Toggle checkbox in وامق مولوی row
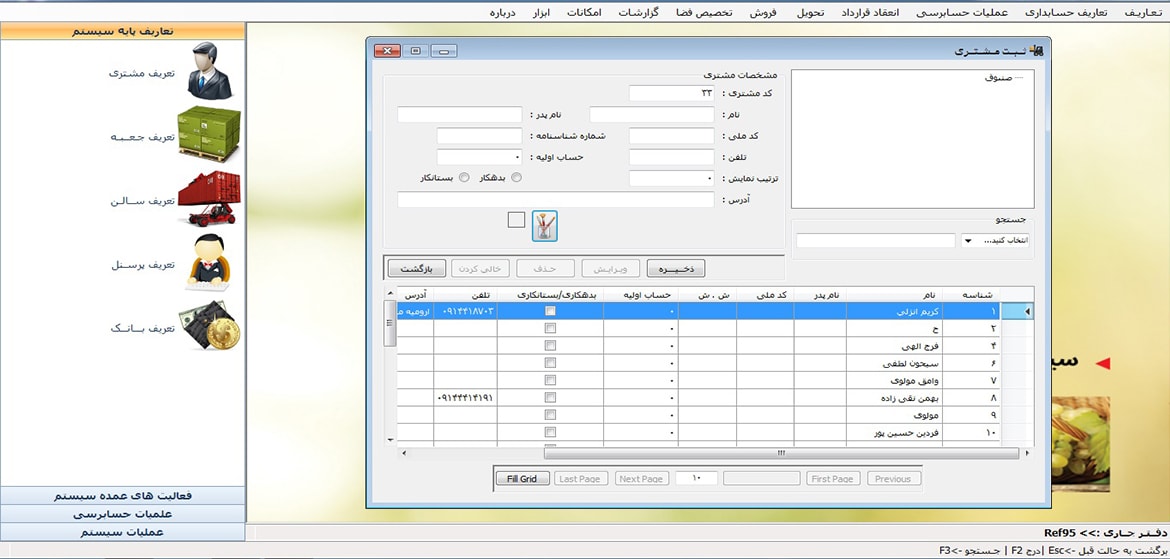This screenshot has width=1170, height=559. [x=550, y=381]
